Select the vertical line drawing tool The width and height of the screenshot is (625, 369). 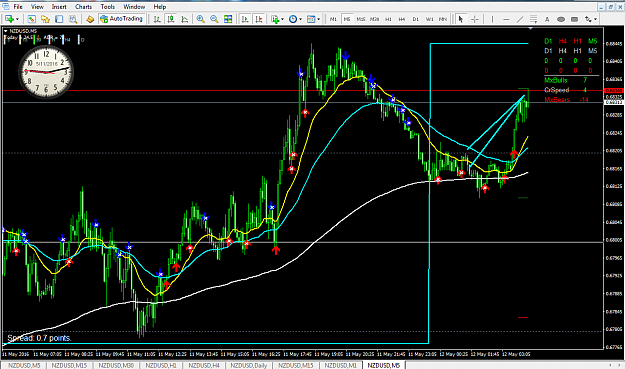point(493,19)
